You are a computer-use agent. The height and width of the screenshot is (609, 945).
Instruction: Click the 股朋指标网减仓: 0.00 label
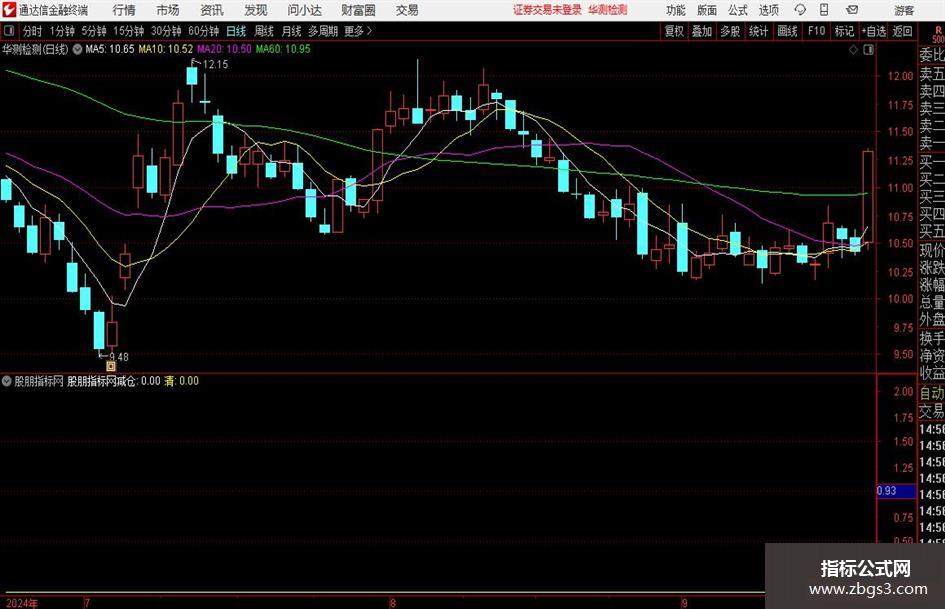point(114,381)
